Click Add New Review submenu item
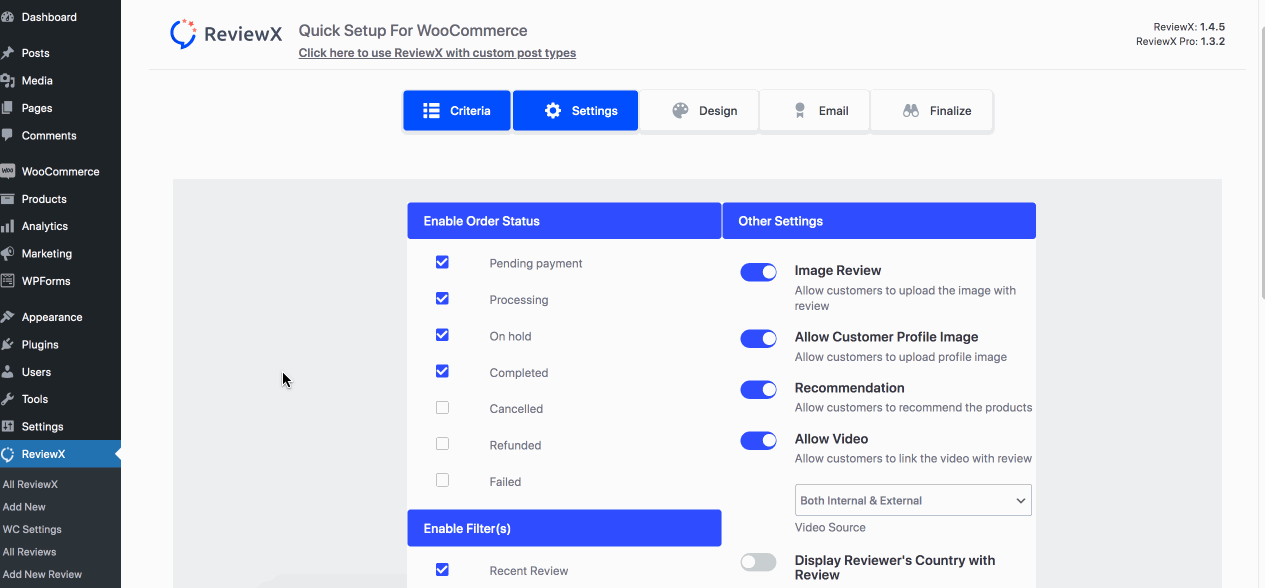 point(42,574)
